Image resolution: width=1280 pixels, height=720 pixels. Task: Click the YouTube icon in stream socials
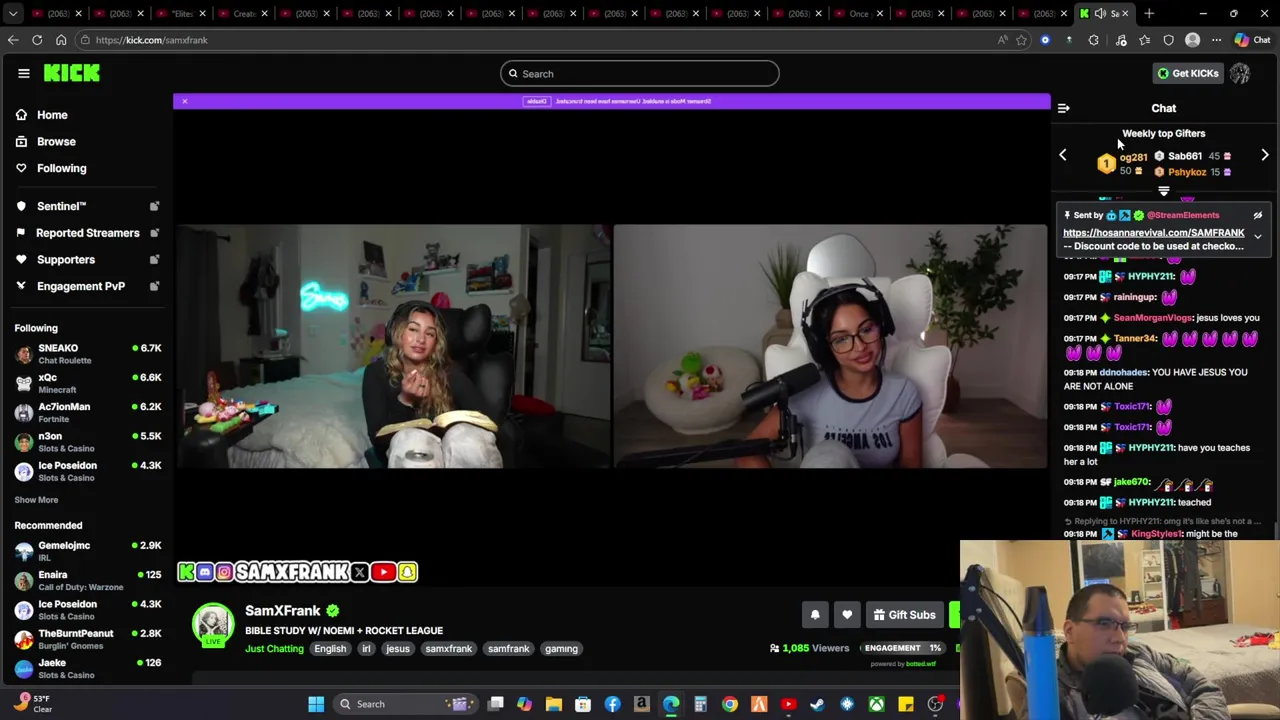pyautogui.click(x=383, y=572)
